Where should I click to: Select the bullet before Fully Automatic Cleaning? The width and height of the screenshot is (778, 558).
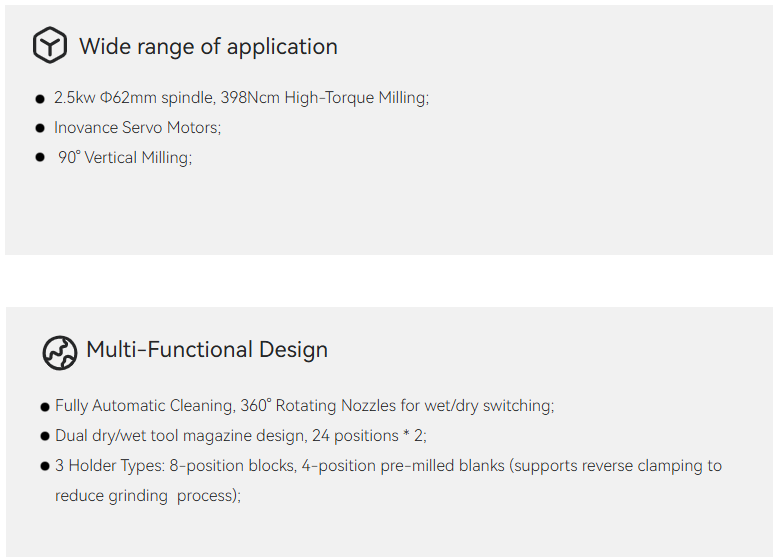point(46,407)
